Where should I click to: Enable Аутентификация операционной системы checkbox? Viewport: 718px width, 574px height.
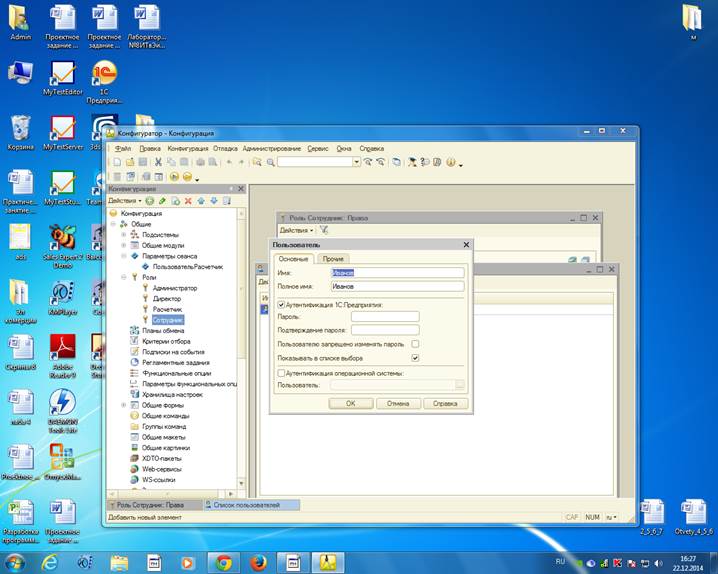[x=281, y=373]
